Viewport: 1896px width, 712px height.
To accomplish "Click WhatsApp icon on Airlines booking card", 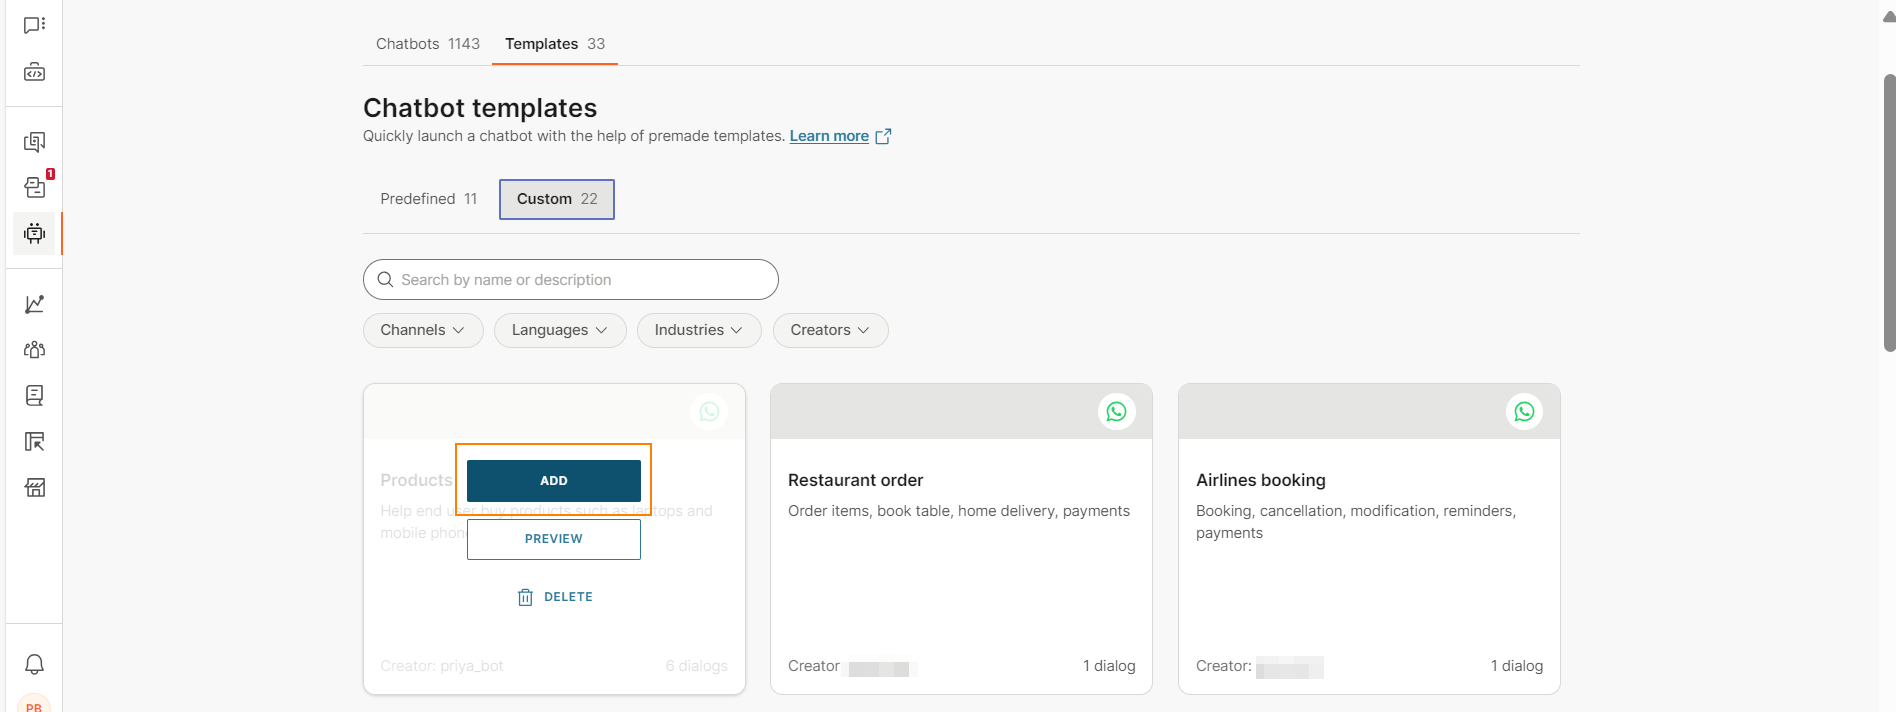I will click(1524, 411).
